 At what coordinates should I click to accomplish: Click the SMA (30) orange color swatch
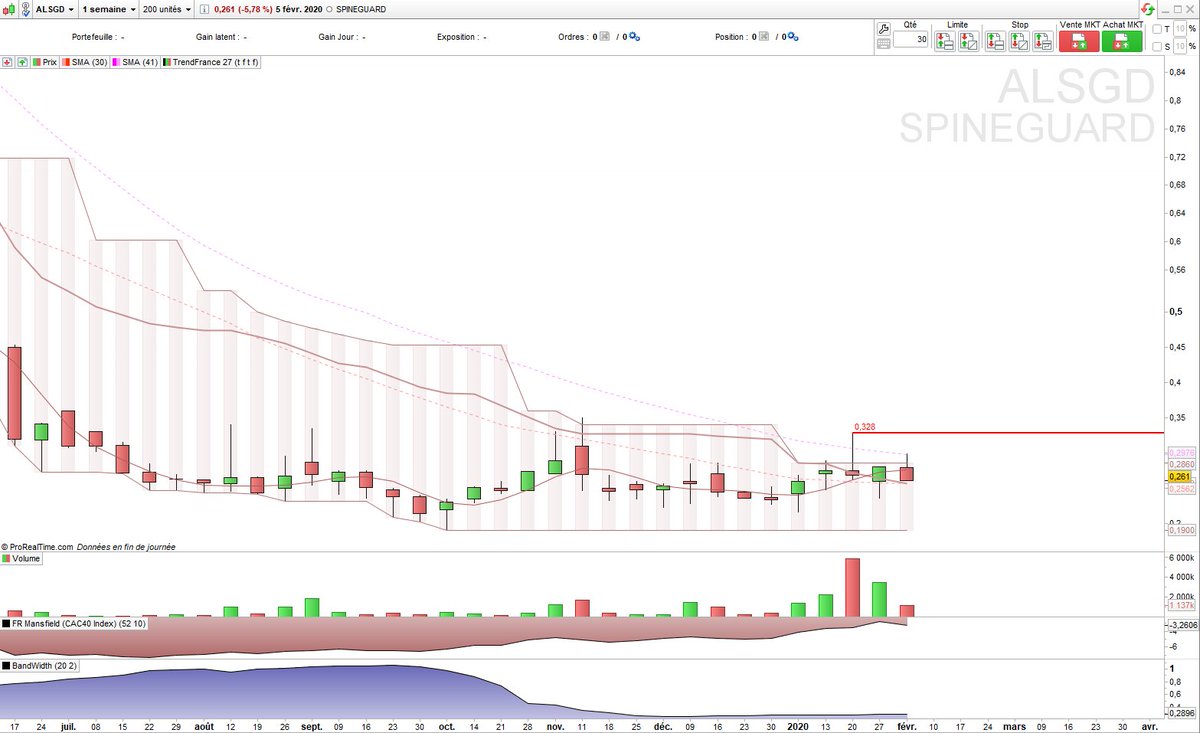(x=66, y=62)
